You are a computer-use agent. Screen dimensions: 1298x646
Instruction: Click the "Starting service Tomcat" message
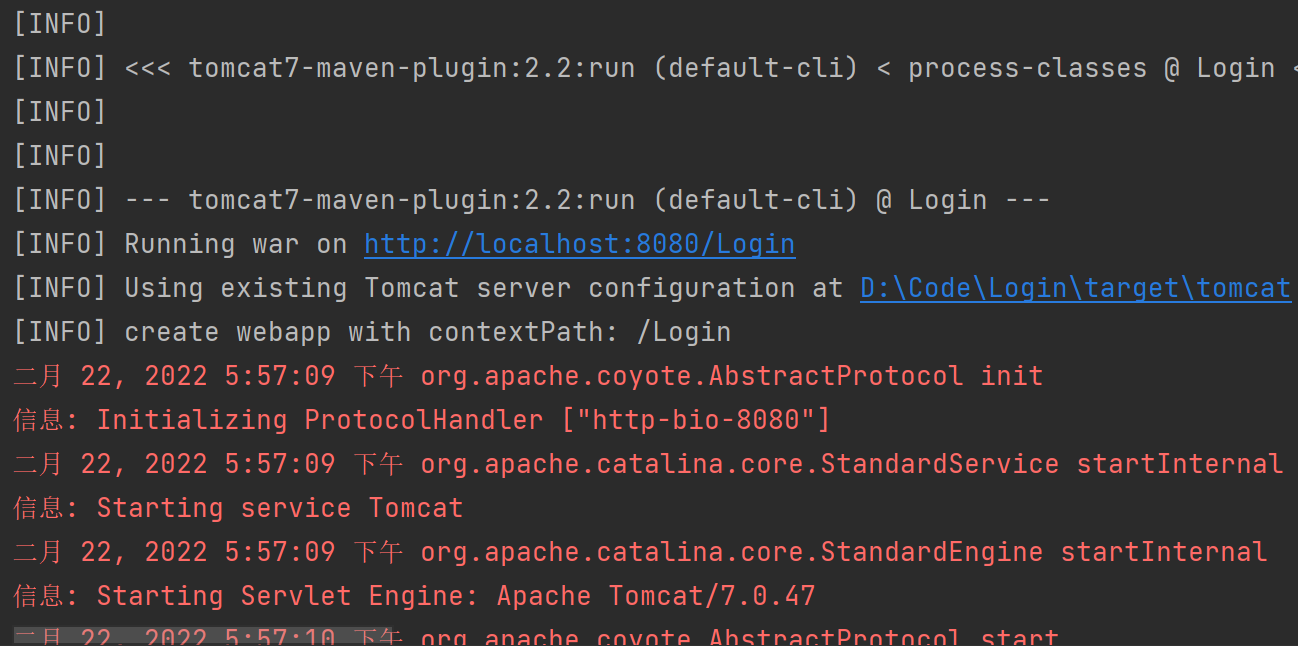coord(279,508)
